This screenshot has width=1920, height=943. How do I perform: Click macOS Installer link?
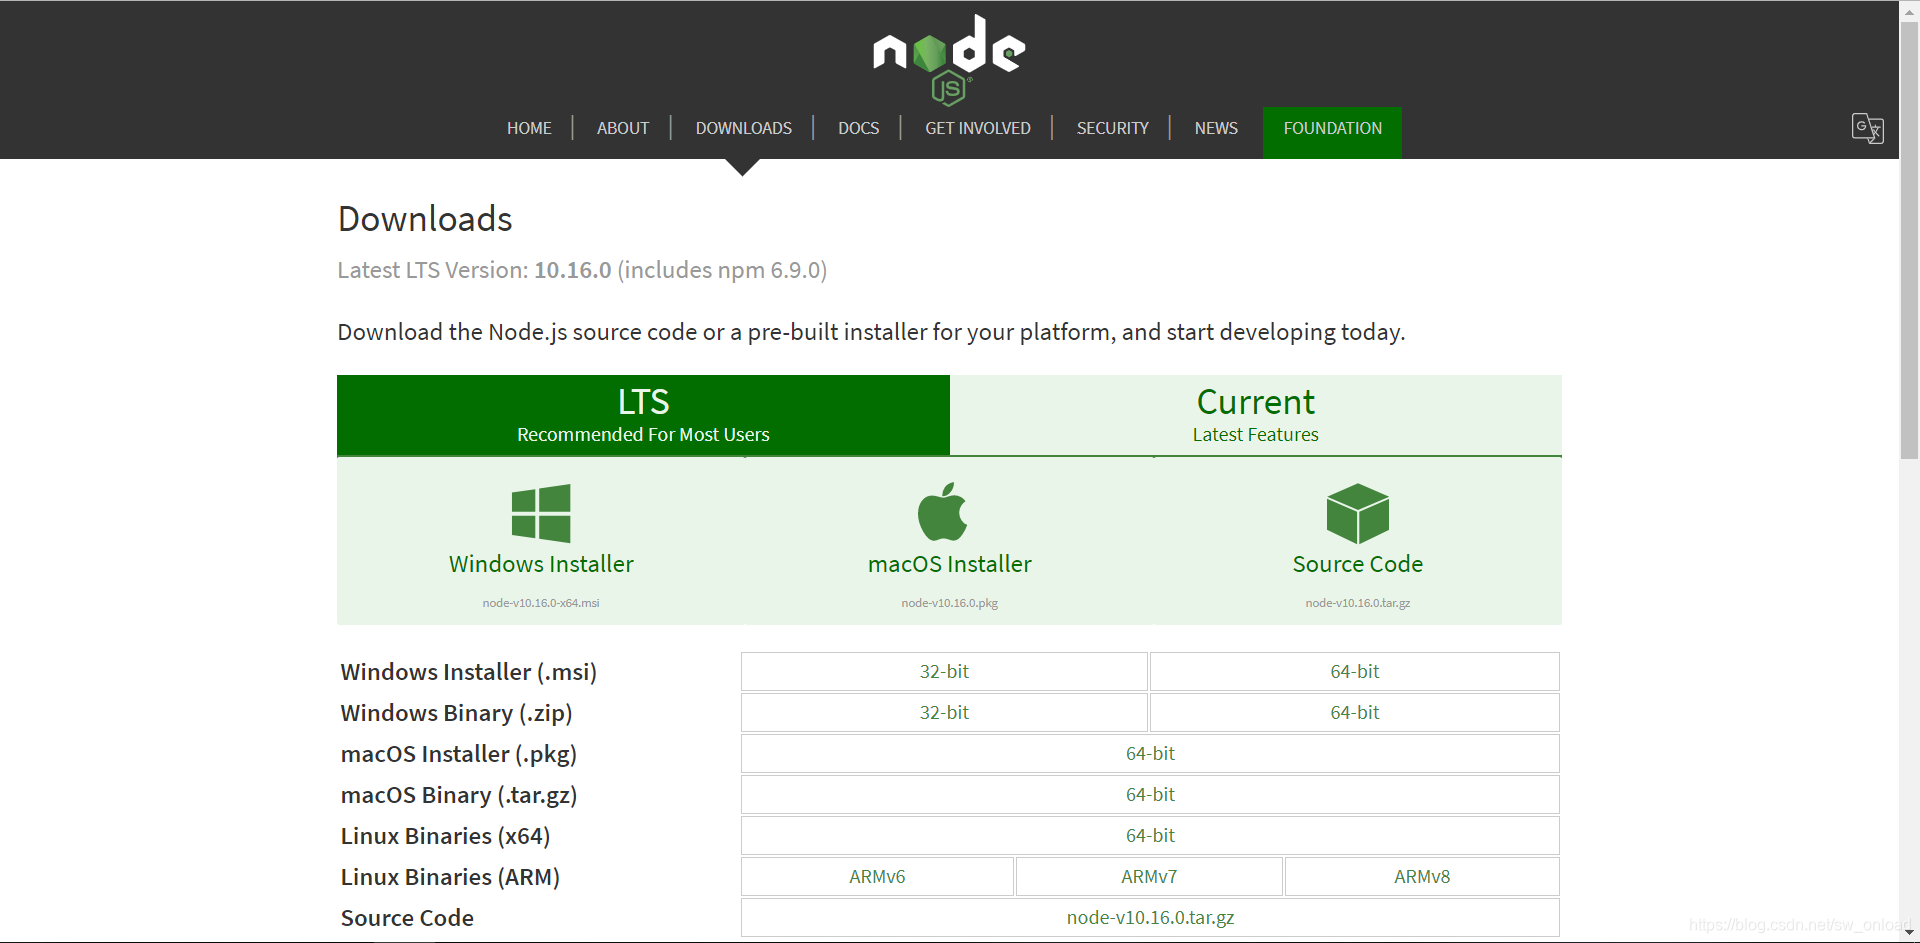coord(950,564)
